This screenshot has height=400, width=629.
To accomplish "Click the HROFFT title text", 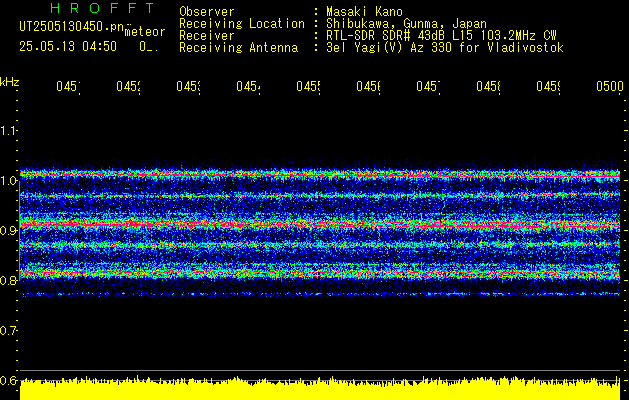I will click(102, 8).
